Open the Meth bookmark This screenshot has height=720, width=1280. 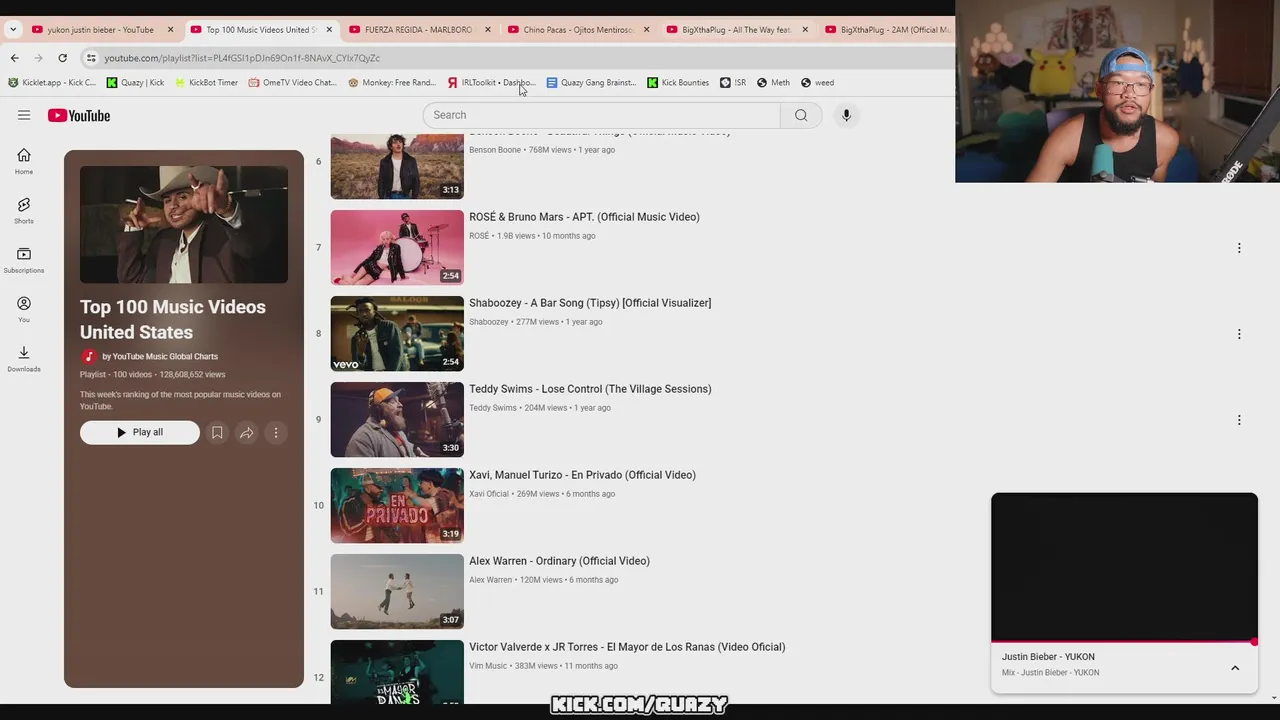click(773, 83)
